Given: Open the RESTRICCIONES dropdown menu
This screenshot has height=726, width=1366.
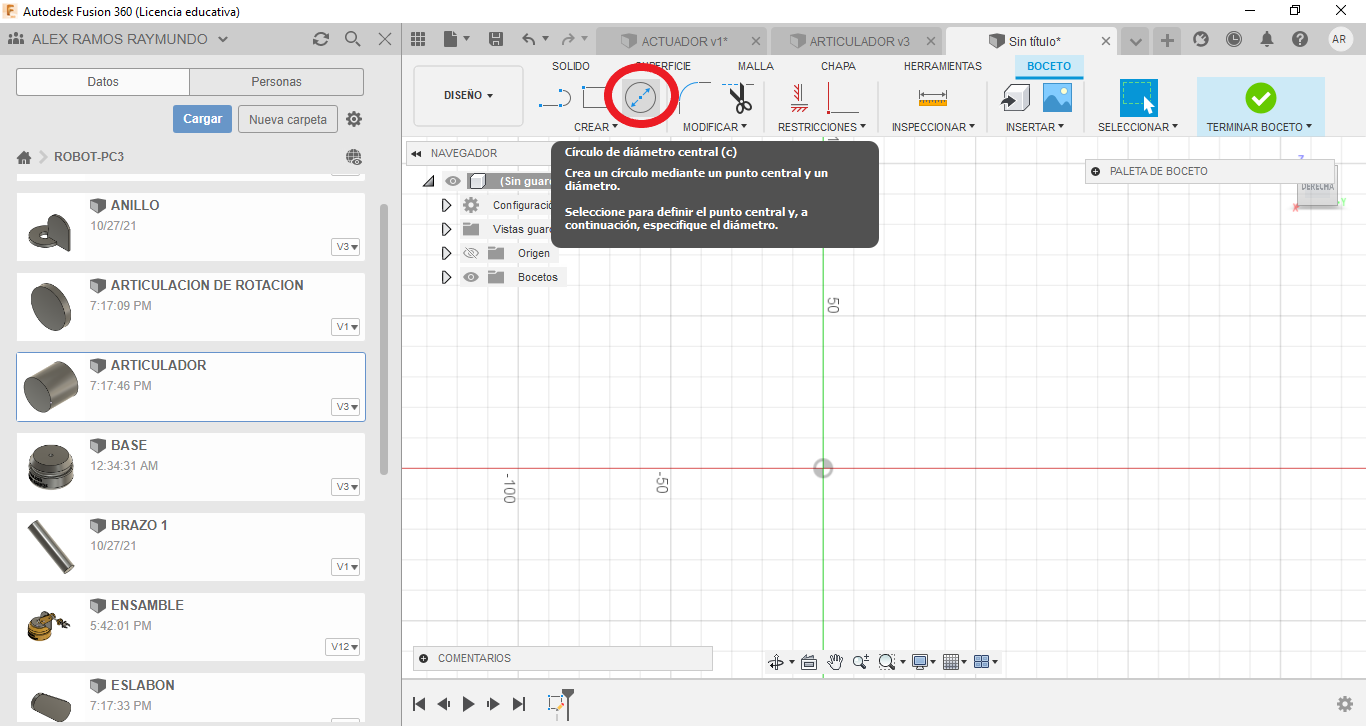Looking at the screenshot, I should pos(822,127).
